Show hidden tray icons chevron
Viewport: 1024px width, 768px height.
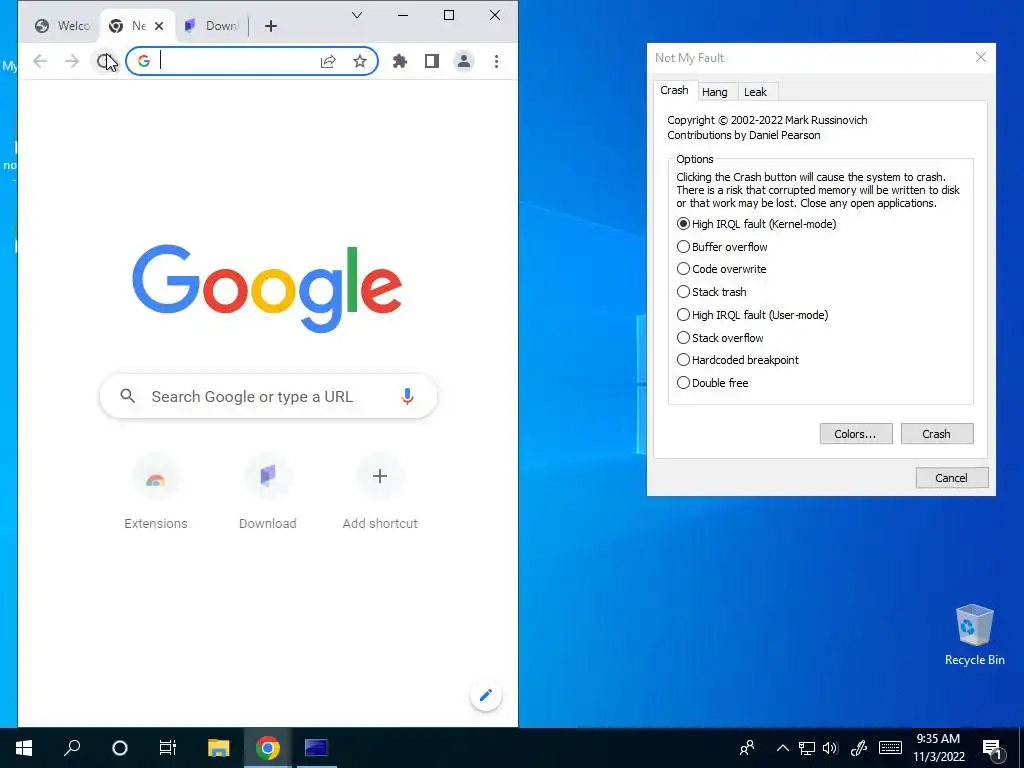tap(782, 748)
